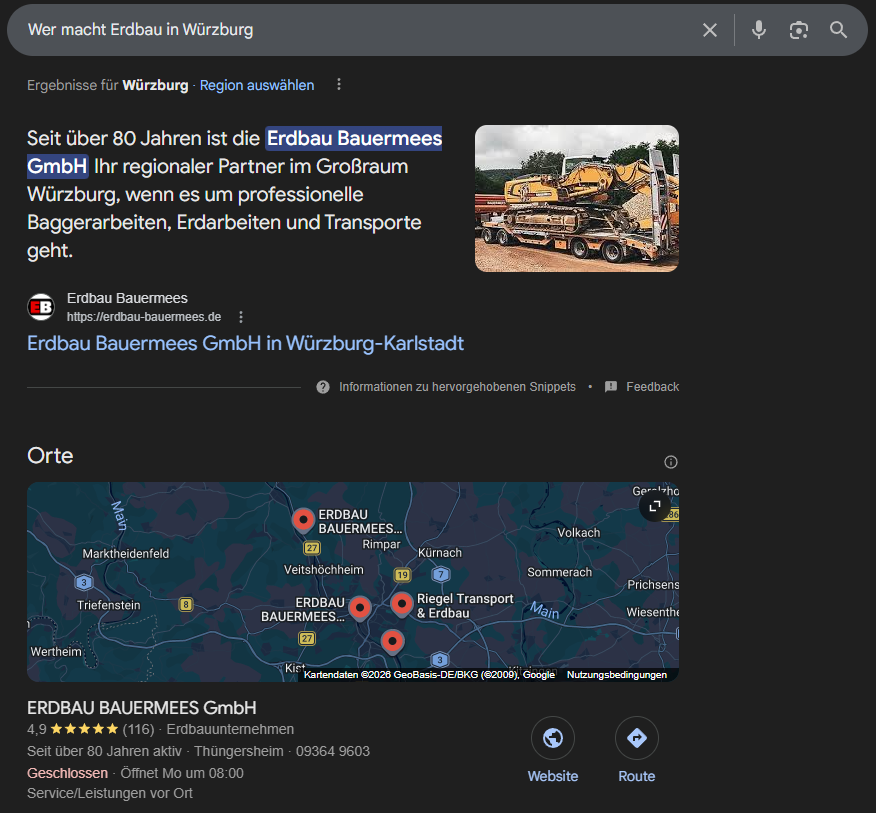Select Riegel Transport & Erdbau map pin
Screen dimensions: 876x813
point(401,603)
